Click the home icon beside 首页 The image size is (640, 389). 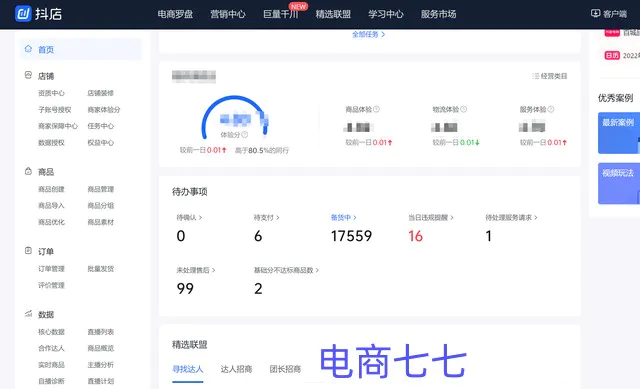pyautogui.click(x=28, y=49)
